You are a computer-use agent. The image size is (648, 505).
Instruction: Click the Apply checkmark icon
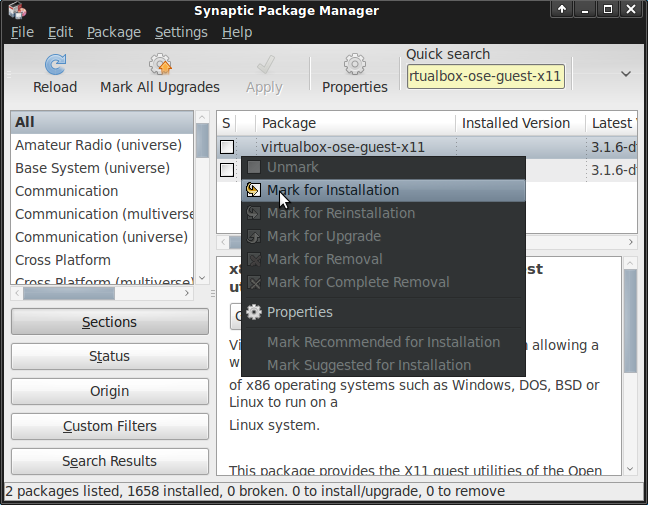(x=264, y=64)
